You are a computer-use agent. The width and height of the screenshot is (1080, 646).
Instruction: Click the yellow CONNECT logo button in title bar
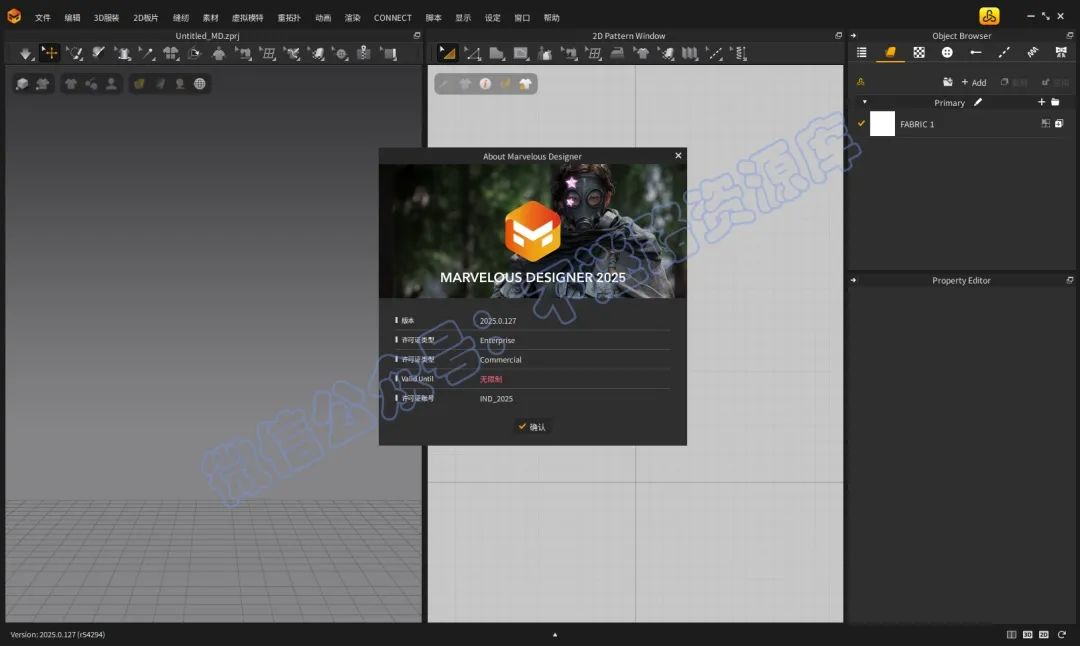pyautogui.click(x=989, y=16)
